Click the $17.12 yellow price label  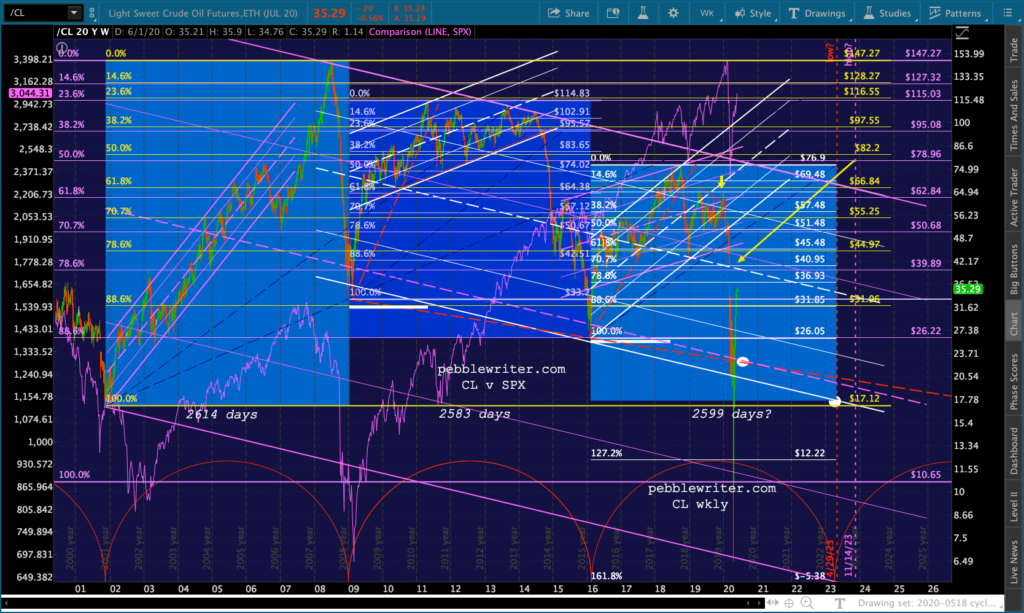pos(864,398)
